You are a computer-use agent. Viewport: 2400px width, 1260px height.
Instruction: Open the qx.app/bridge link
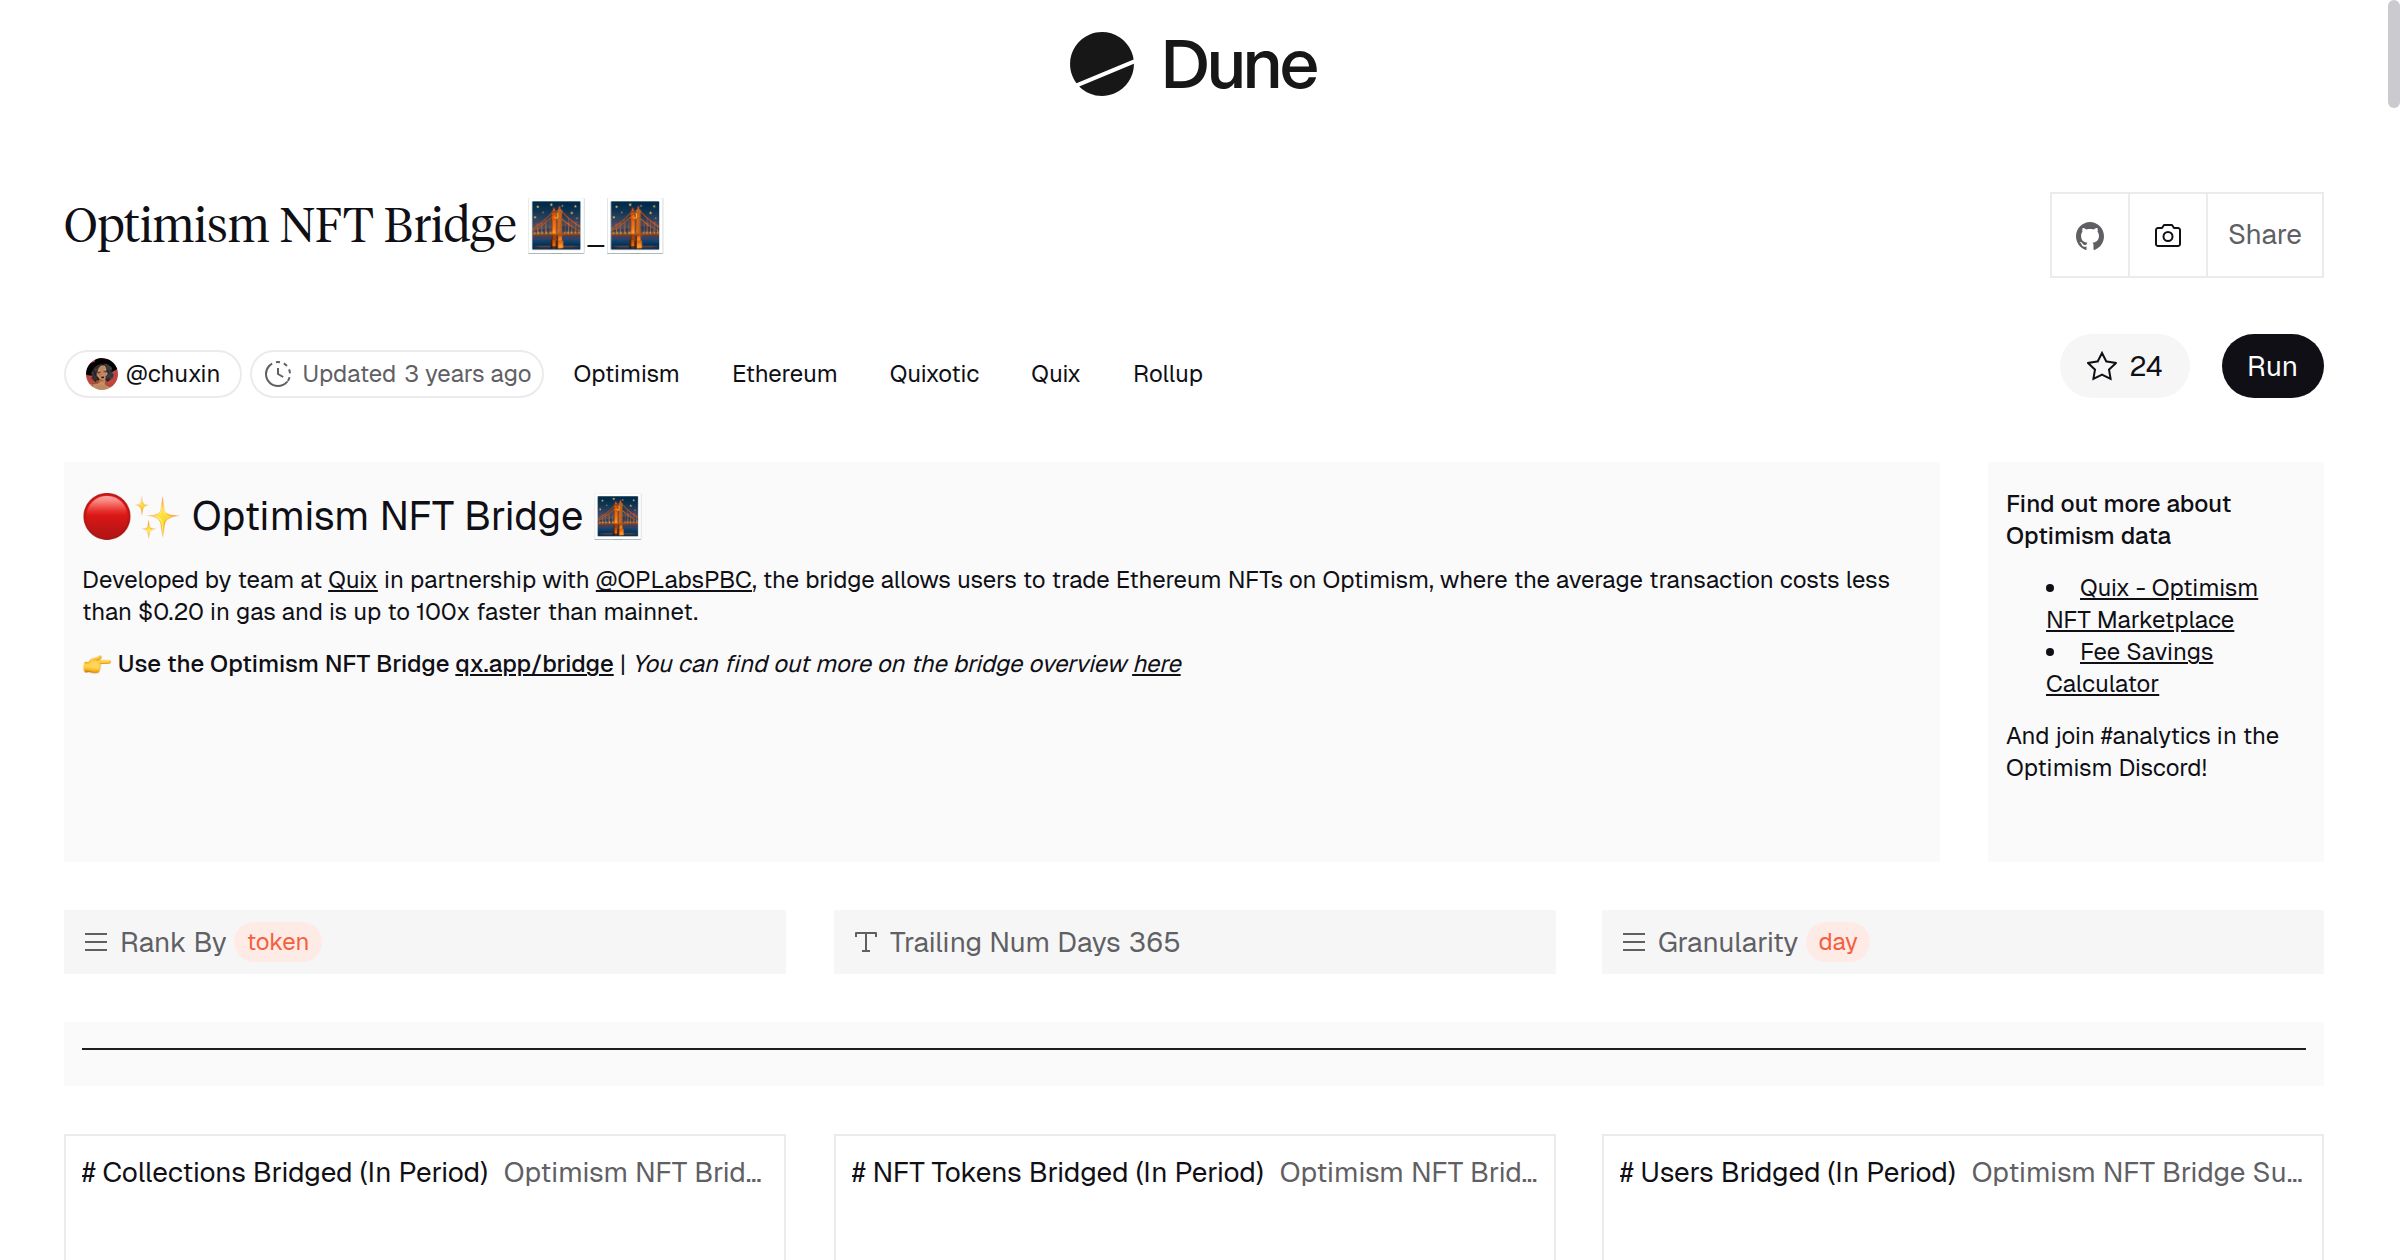coord(534,664)
